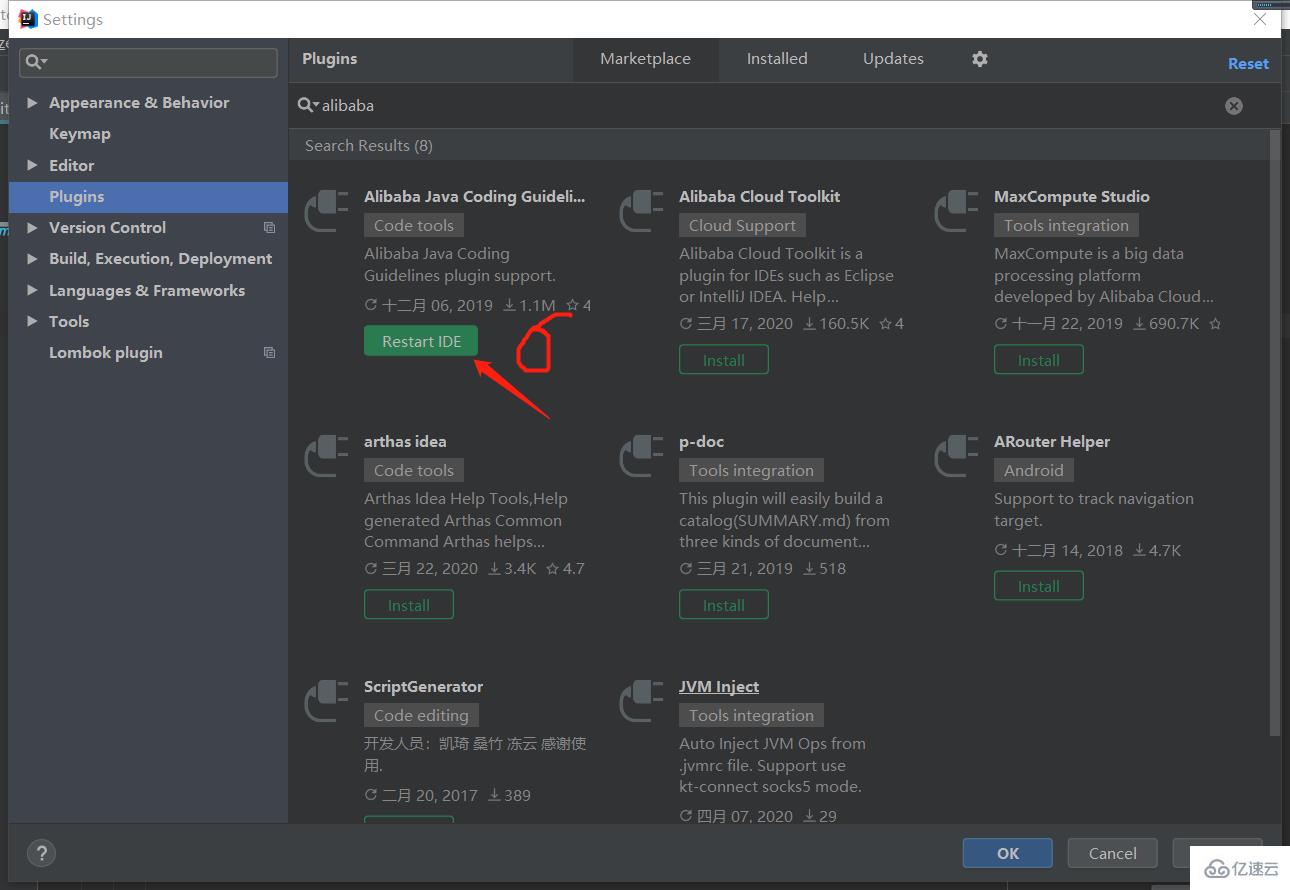Click the Alibaba Cloud Toolkit plugin icon
The image size is (1290, 890).
pos(642,211)
